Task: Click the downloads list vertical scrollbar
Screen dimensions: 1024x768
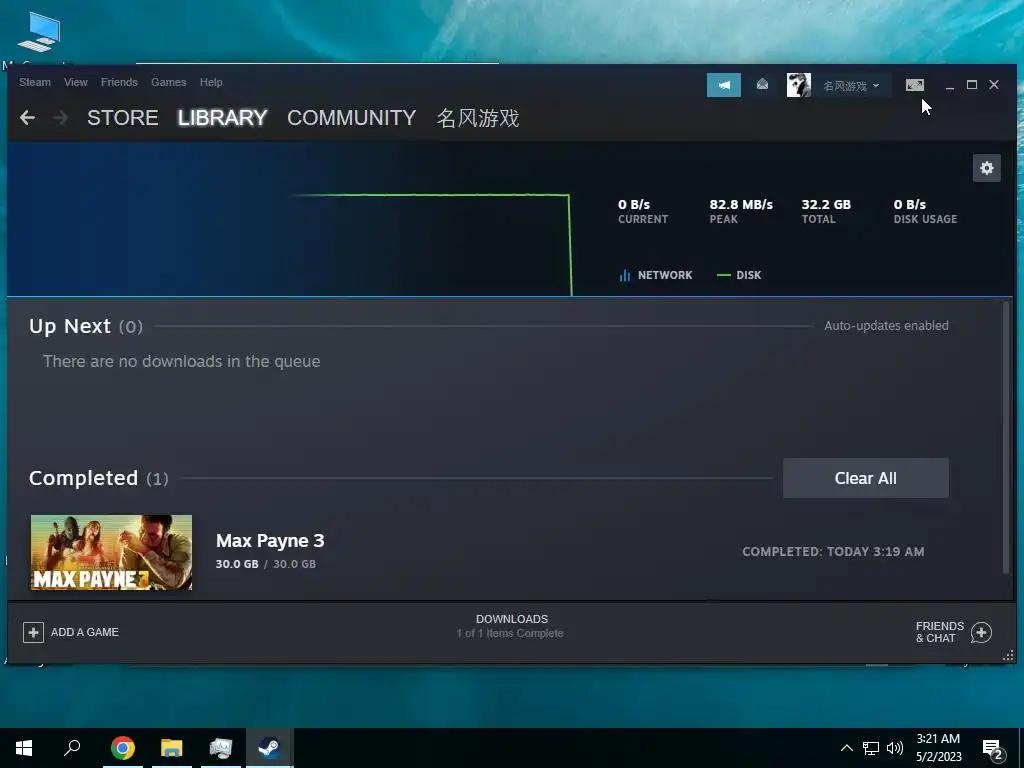Action: pos(1006,438)
